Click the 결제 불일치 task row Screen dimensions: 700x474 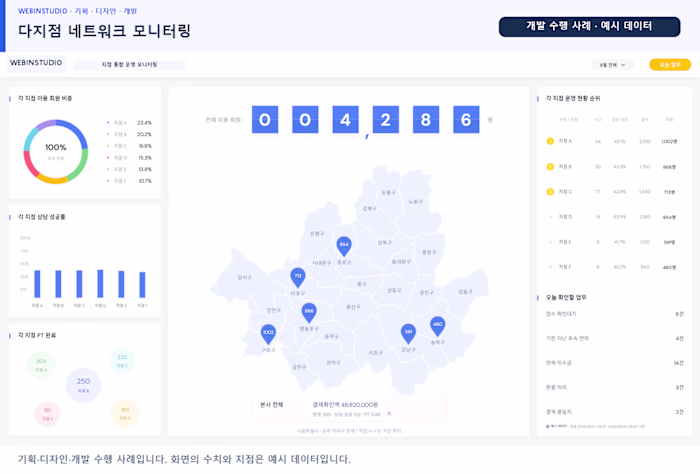click(614, 412)
